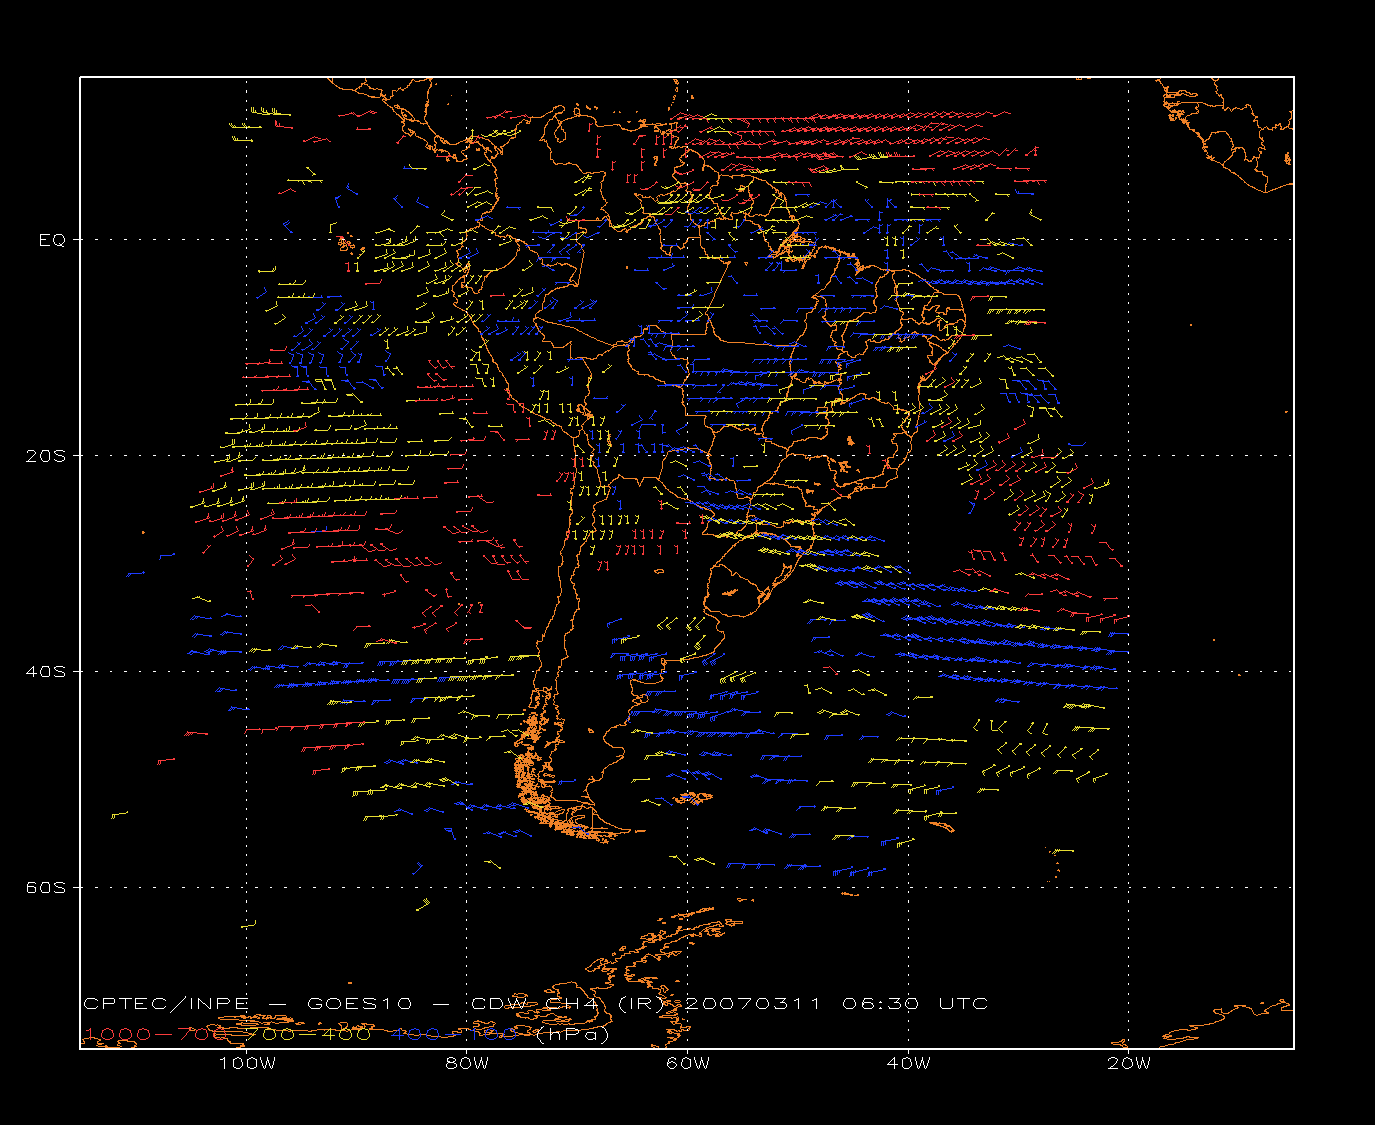The height and width of the screenshot is (1125, 1375).
Task: Click the 40W longitude label
Action: tap(909, 1064)
